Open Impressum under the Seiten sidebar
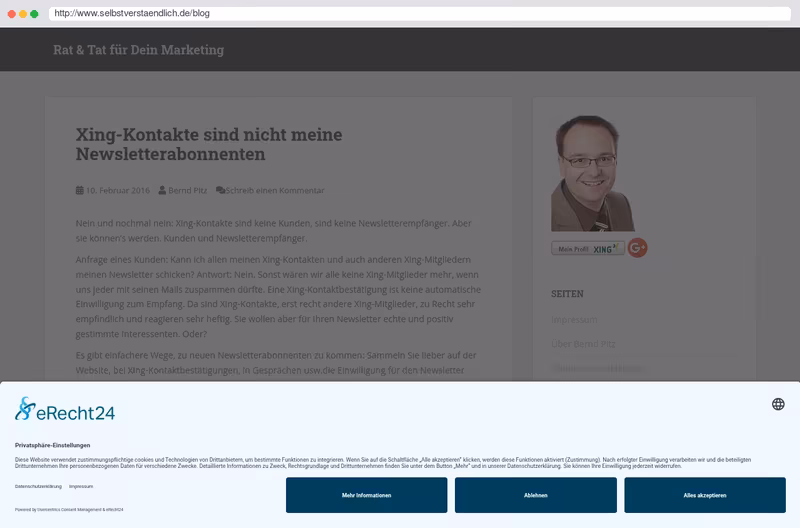800x528 pixels. (574, 320)
